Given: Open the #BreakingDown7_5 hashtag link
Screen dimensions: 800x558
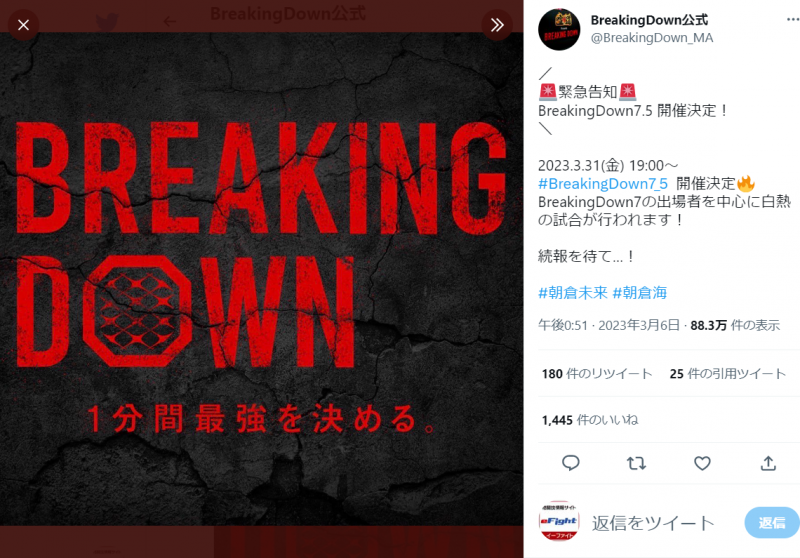Looking at the screenshot, I should [x=603, y=184].
